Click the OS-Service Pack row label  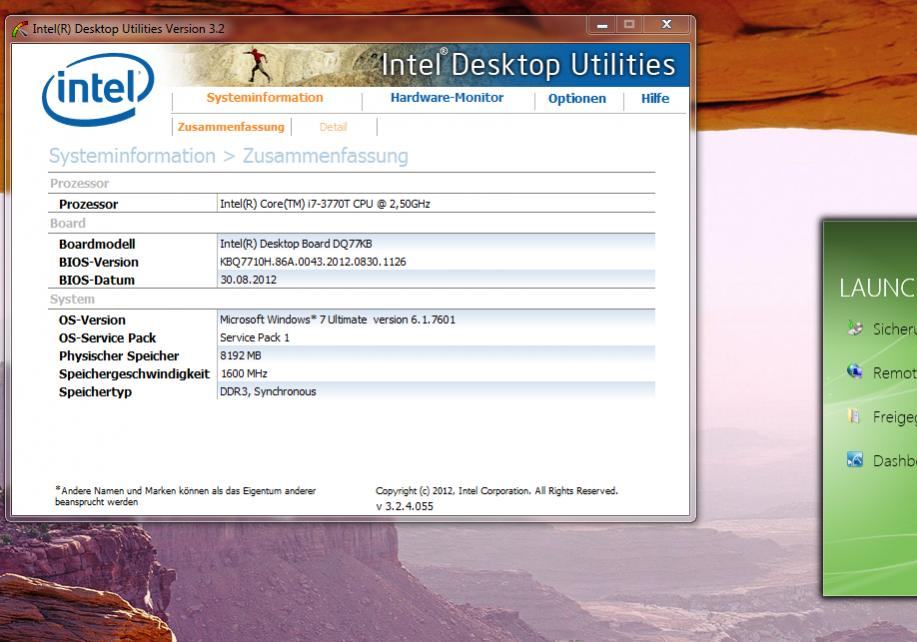(108, 338)
